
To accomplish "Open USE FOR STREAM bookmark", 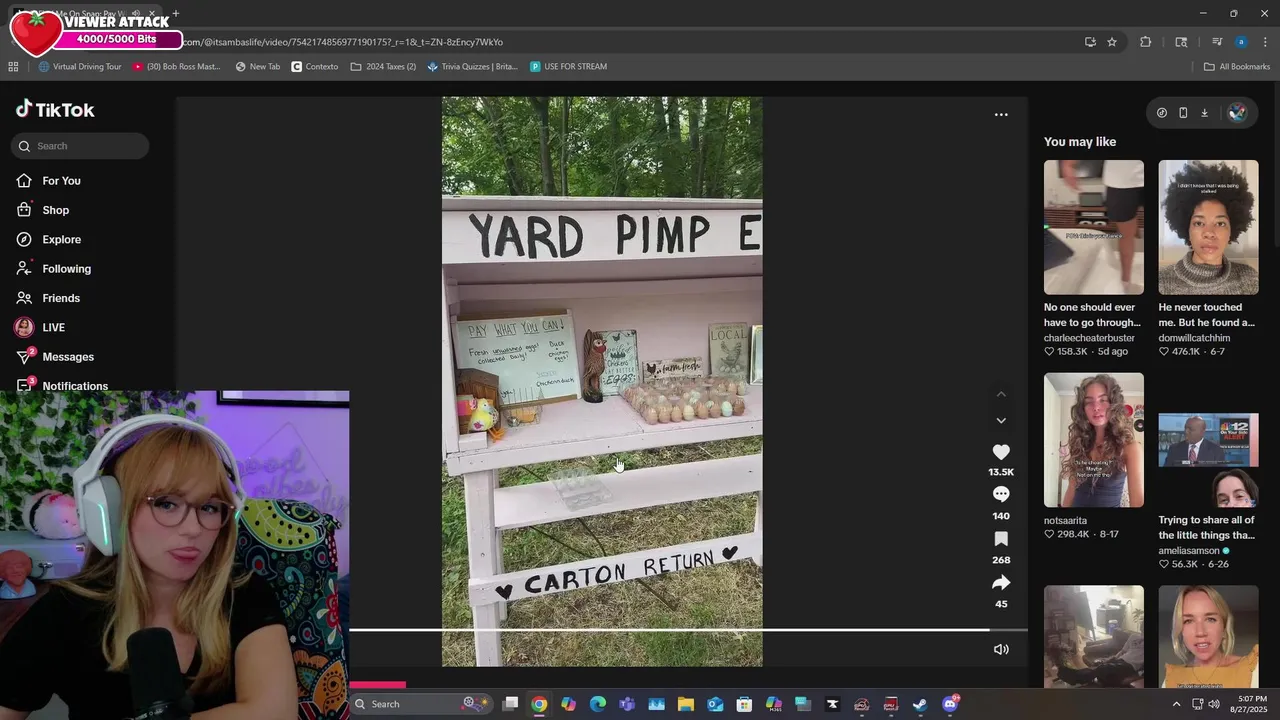I will pos(568,67).
